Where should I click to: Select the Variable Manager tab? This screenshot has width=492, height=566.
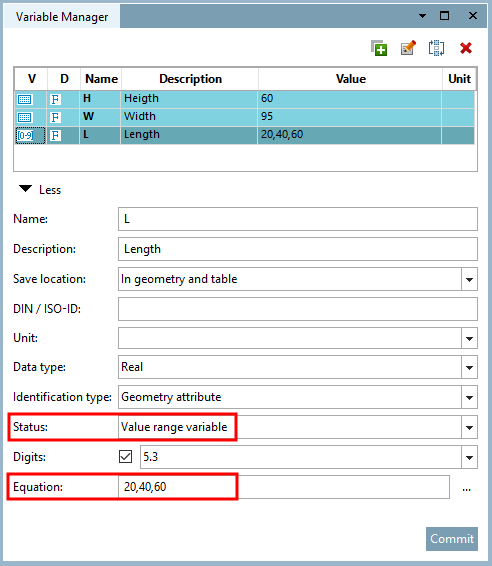point(62,17)
